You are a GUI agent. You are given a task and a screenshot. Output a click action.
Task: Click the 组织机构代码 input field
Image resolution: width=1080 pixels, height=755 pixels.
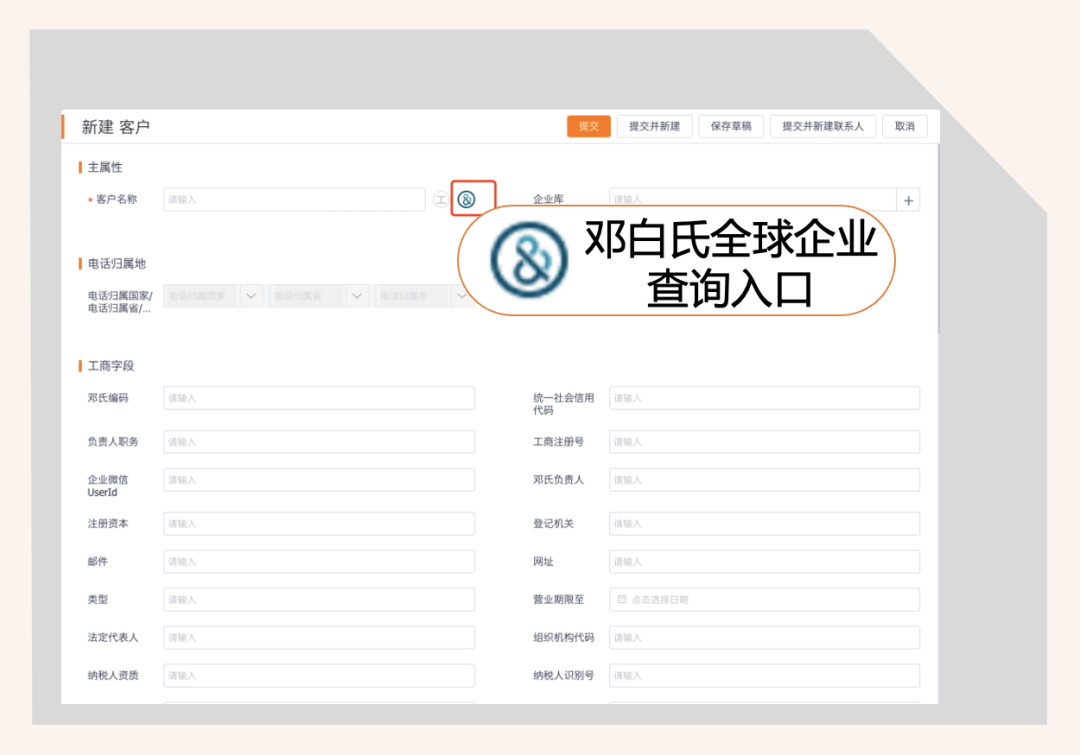pos(765,637)
